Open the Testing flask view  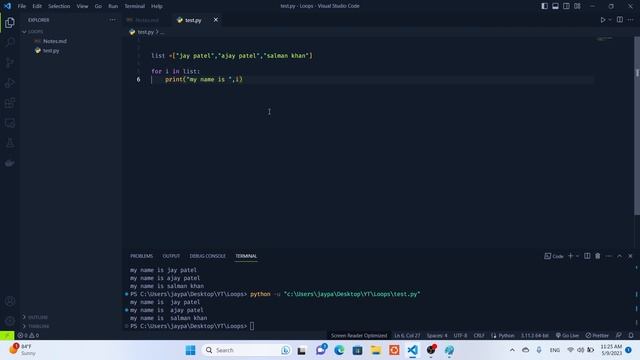[x=10, y=142]
